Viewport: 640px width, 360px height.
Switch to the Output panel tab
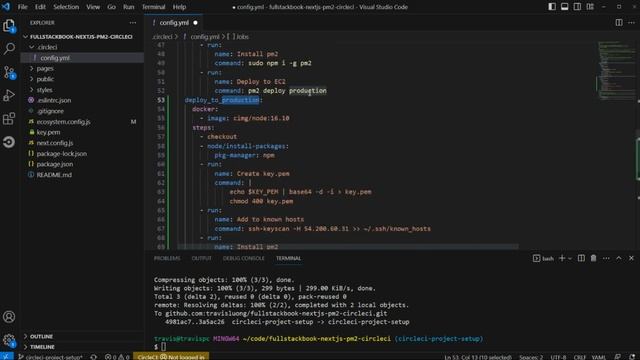(202, 258)
